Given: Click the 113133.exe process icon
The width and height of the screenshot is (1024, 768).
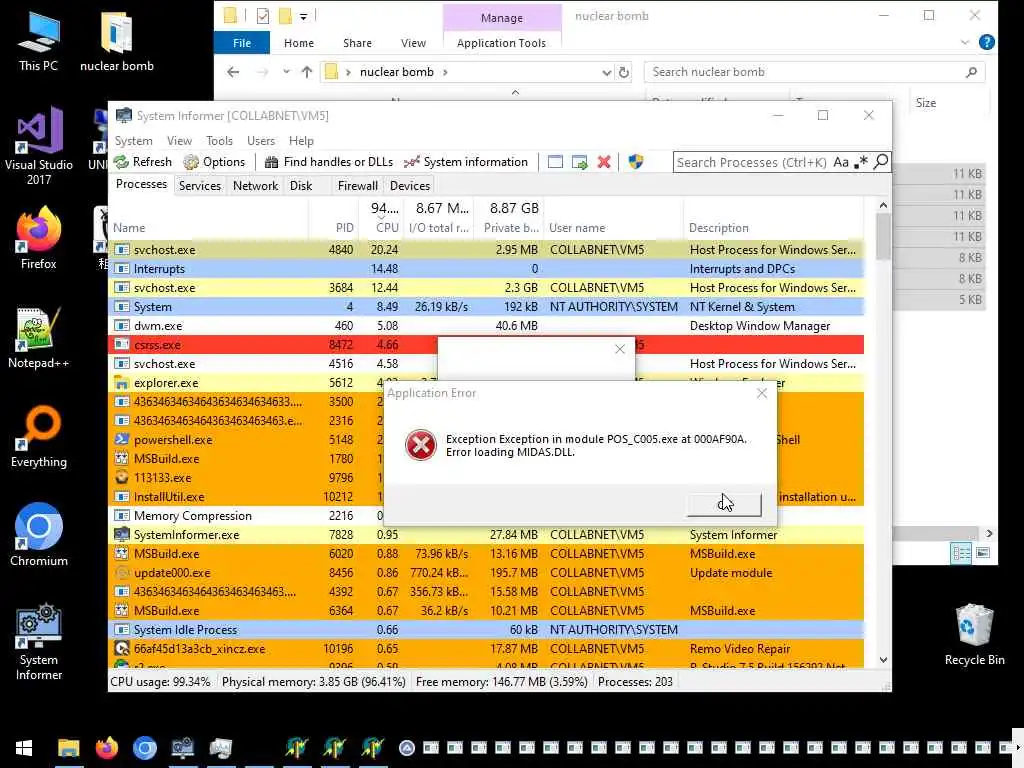Looking at the screenshot, I should 121,478.
